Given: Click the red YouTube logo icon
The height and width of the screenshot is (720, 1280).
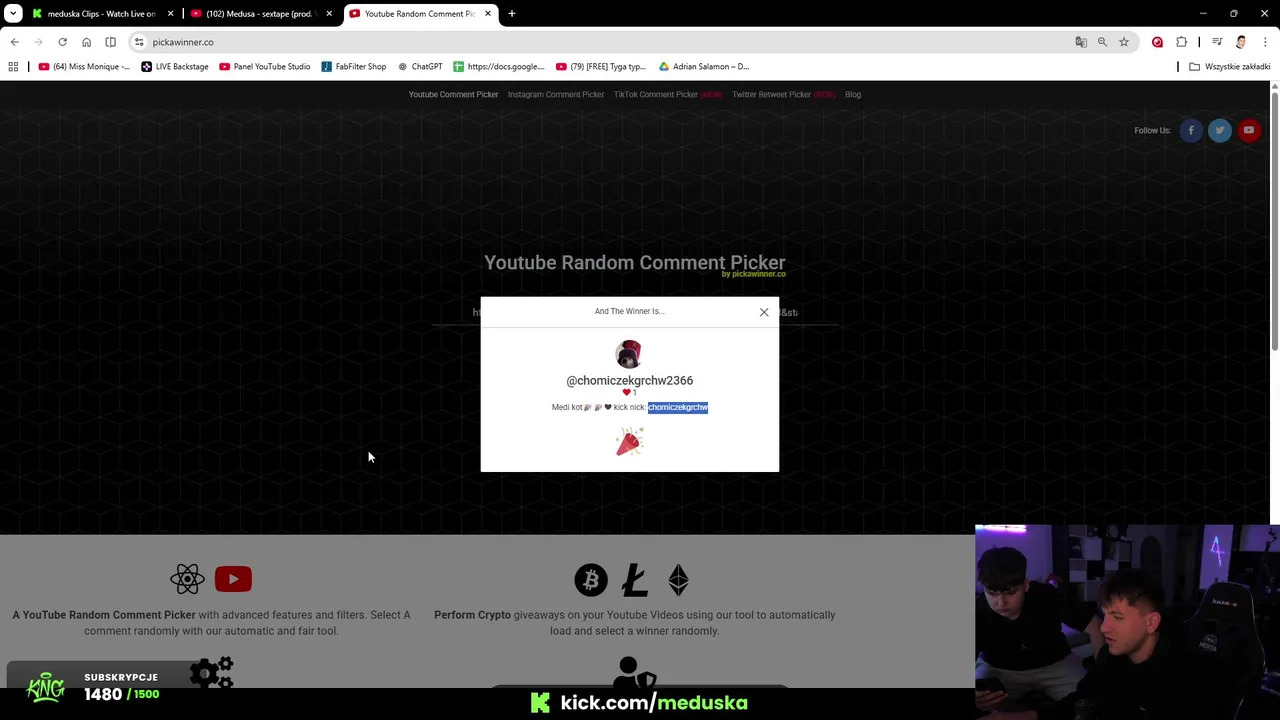Looking at the screenshot, I should [x=233, y=579].
